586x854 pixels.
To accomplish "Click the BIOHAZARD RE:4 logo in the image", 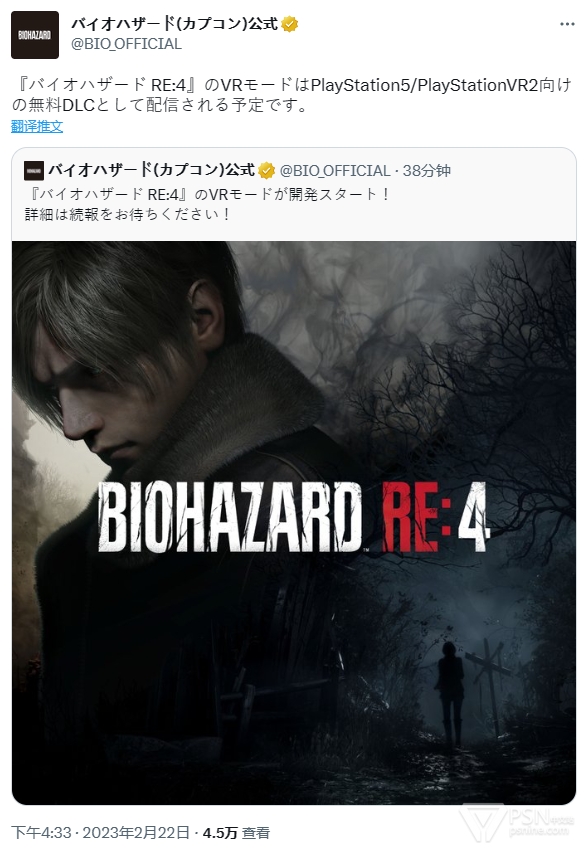I will (294, 517).
